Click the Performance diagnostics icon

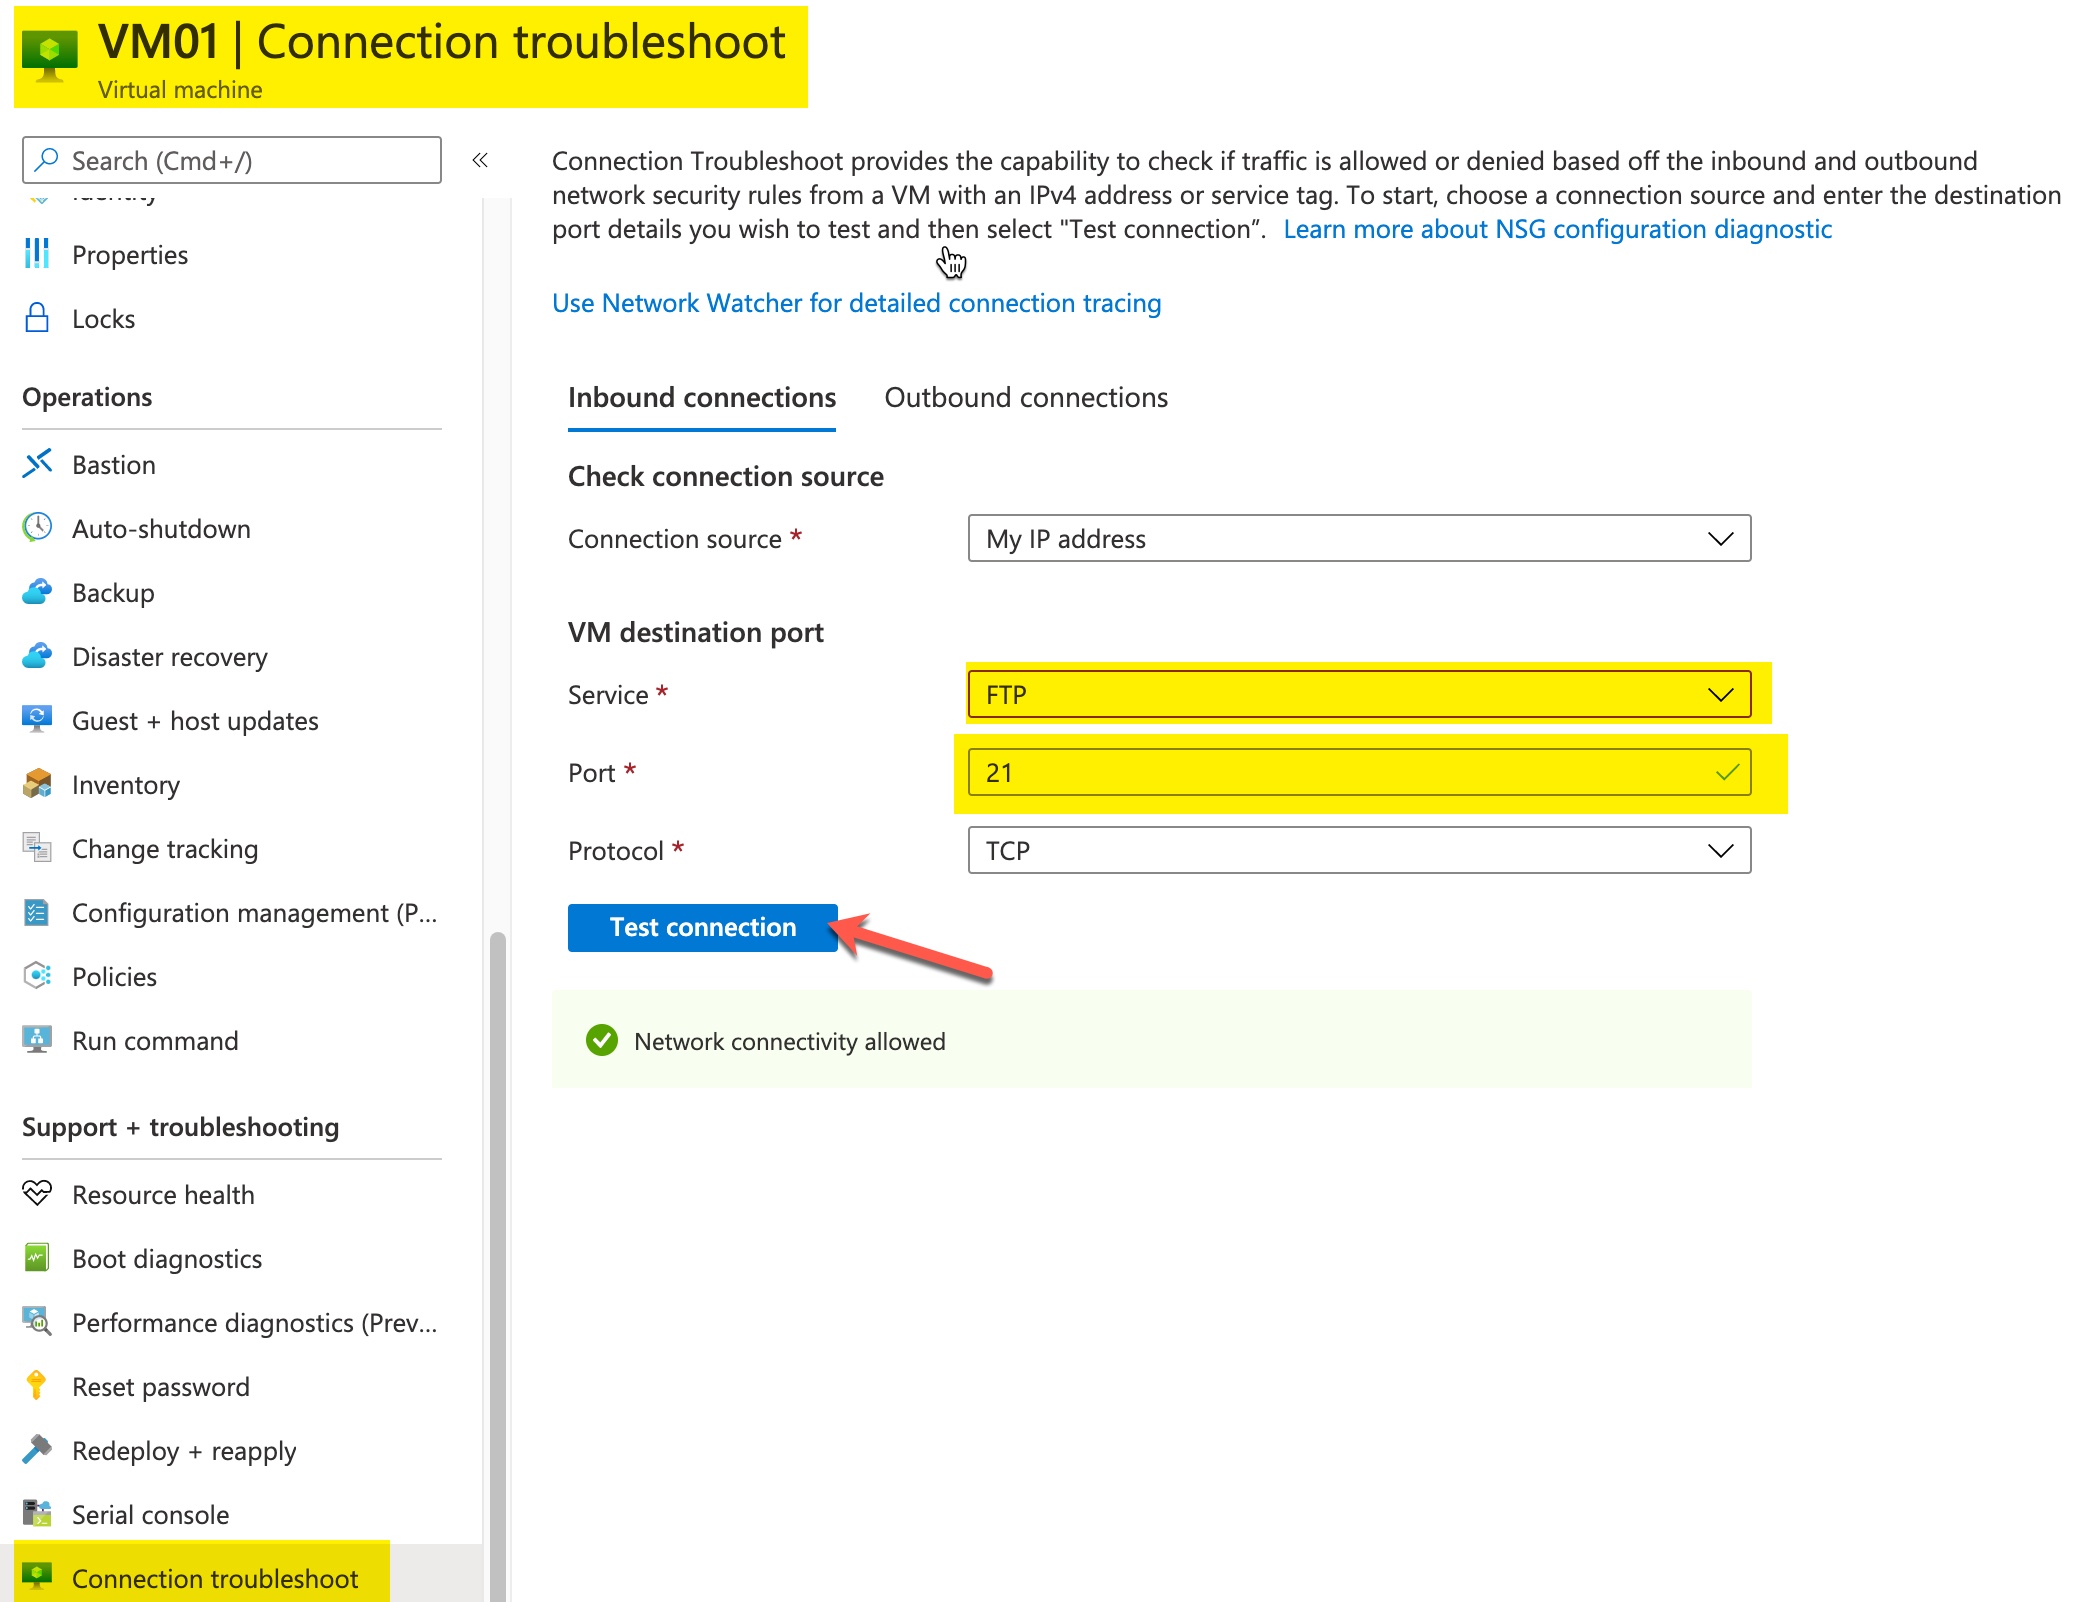37,1322
